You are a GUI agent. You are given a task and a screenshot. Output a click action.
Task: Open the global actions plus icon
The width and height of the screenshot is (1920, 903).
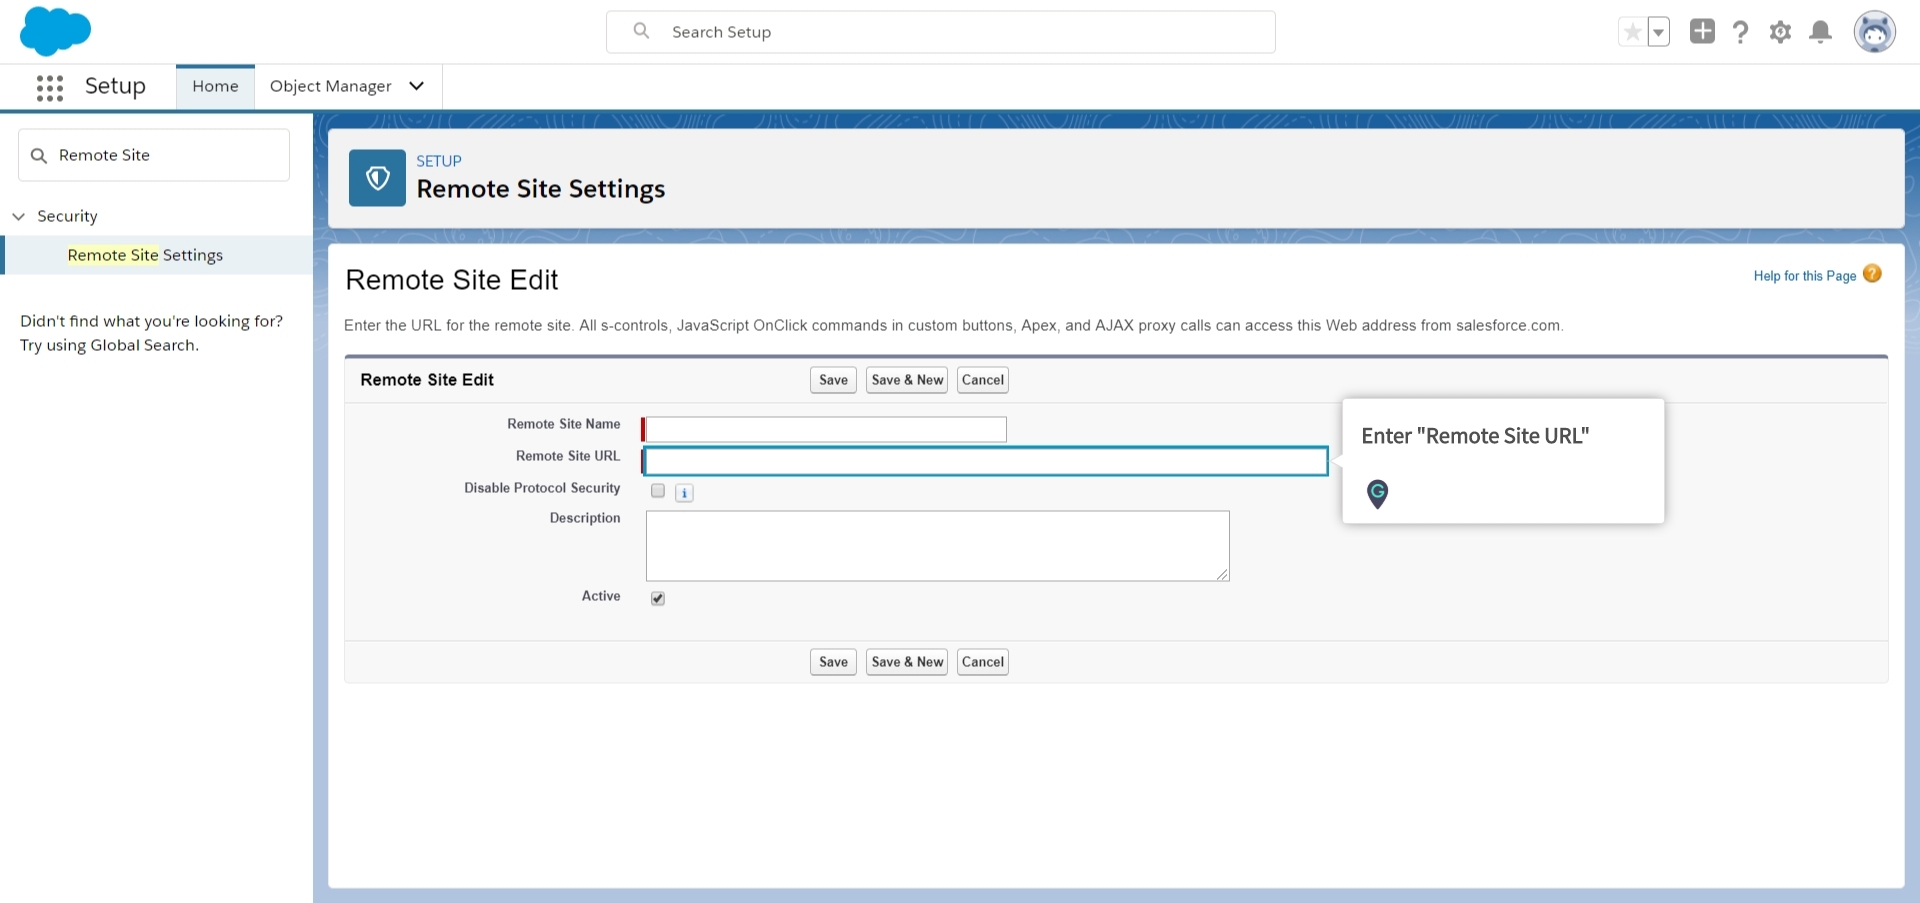click(x=1702, y=32)
